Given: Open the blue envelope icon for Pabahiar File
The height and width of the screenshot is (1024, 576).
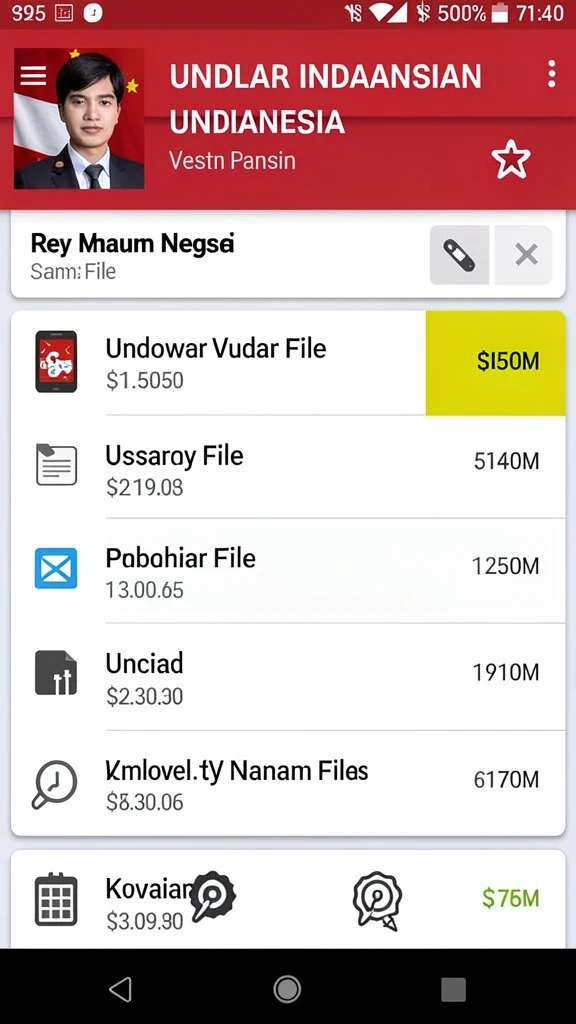Looking at the screenshot, I should click(x=56, y=568).
